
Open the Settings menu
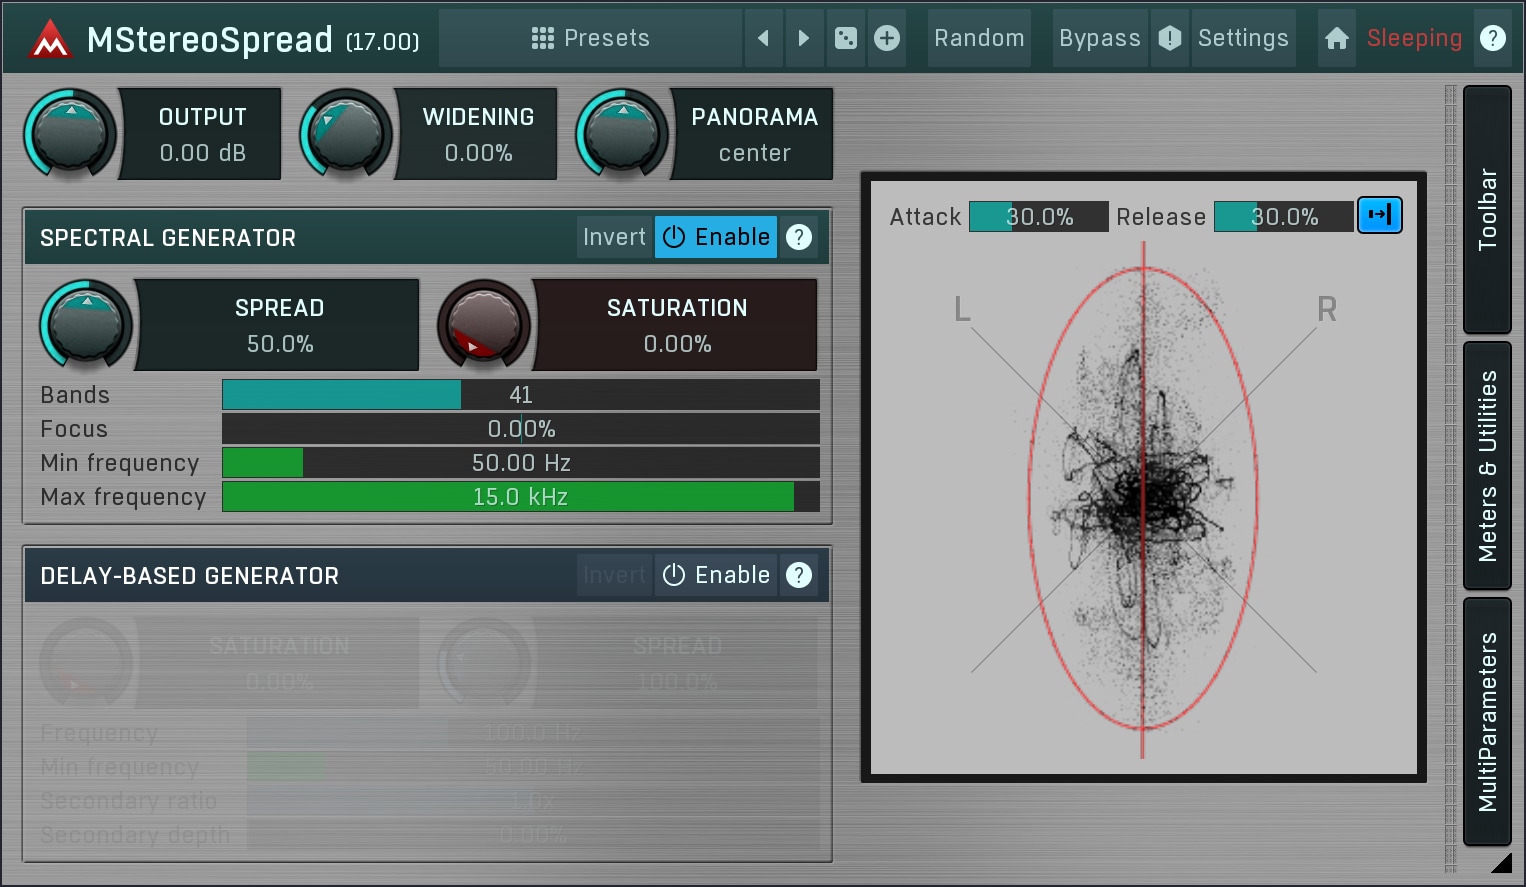1243,38
